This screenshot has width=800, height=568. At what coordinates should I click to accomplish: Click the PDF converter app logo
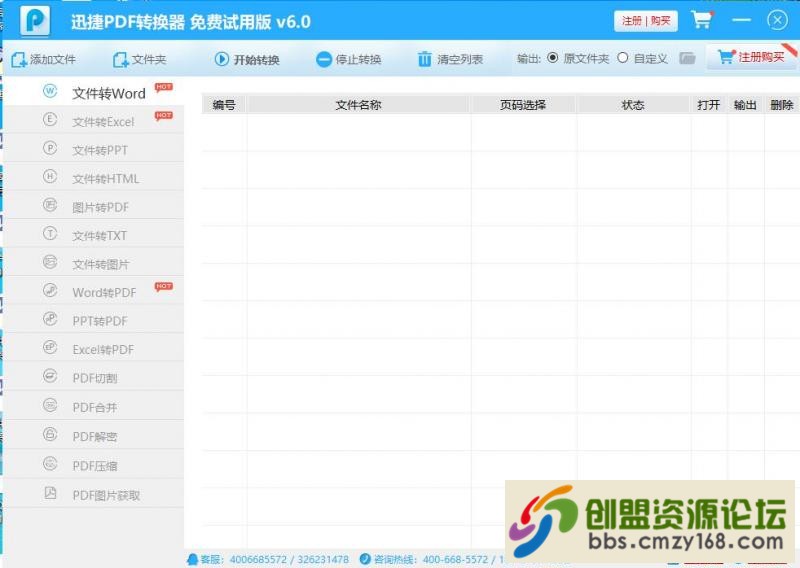35,20
